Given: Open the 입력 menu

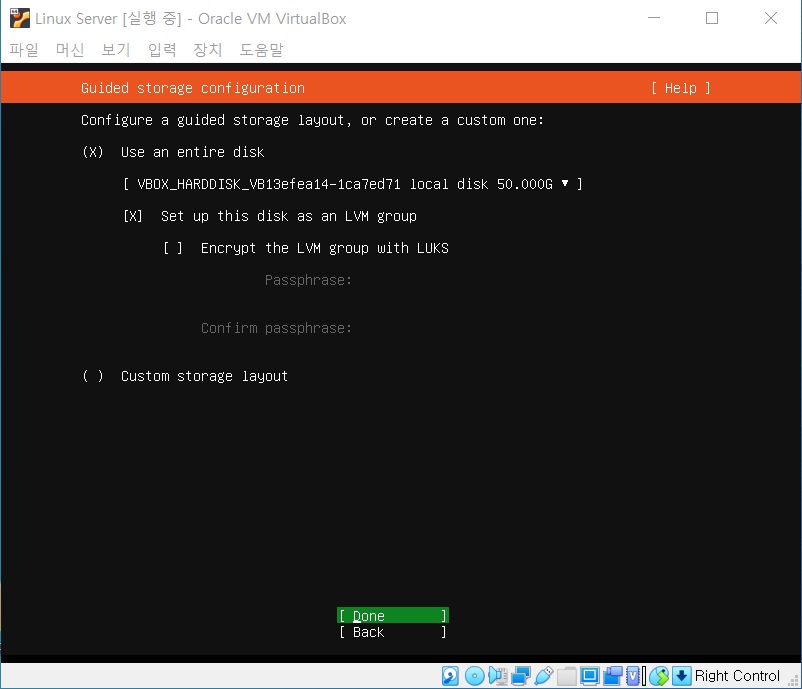Looking at the screenshot, I should coord(162,50).
